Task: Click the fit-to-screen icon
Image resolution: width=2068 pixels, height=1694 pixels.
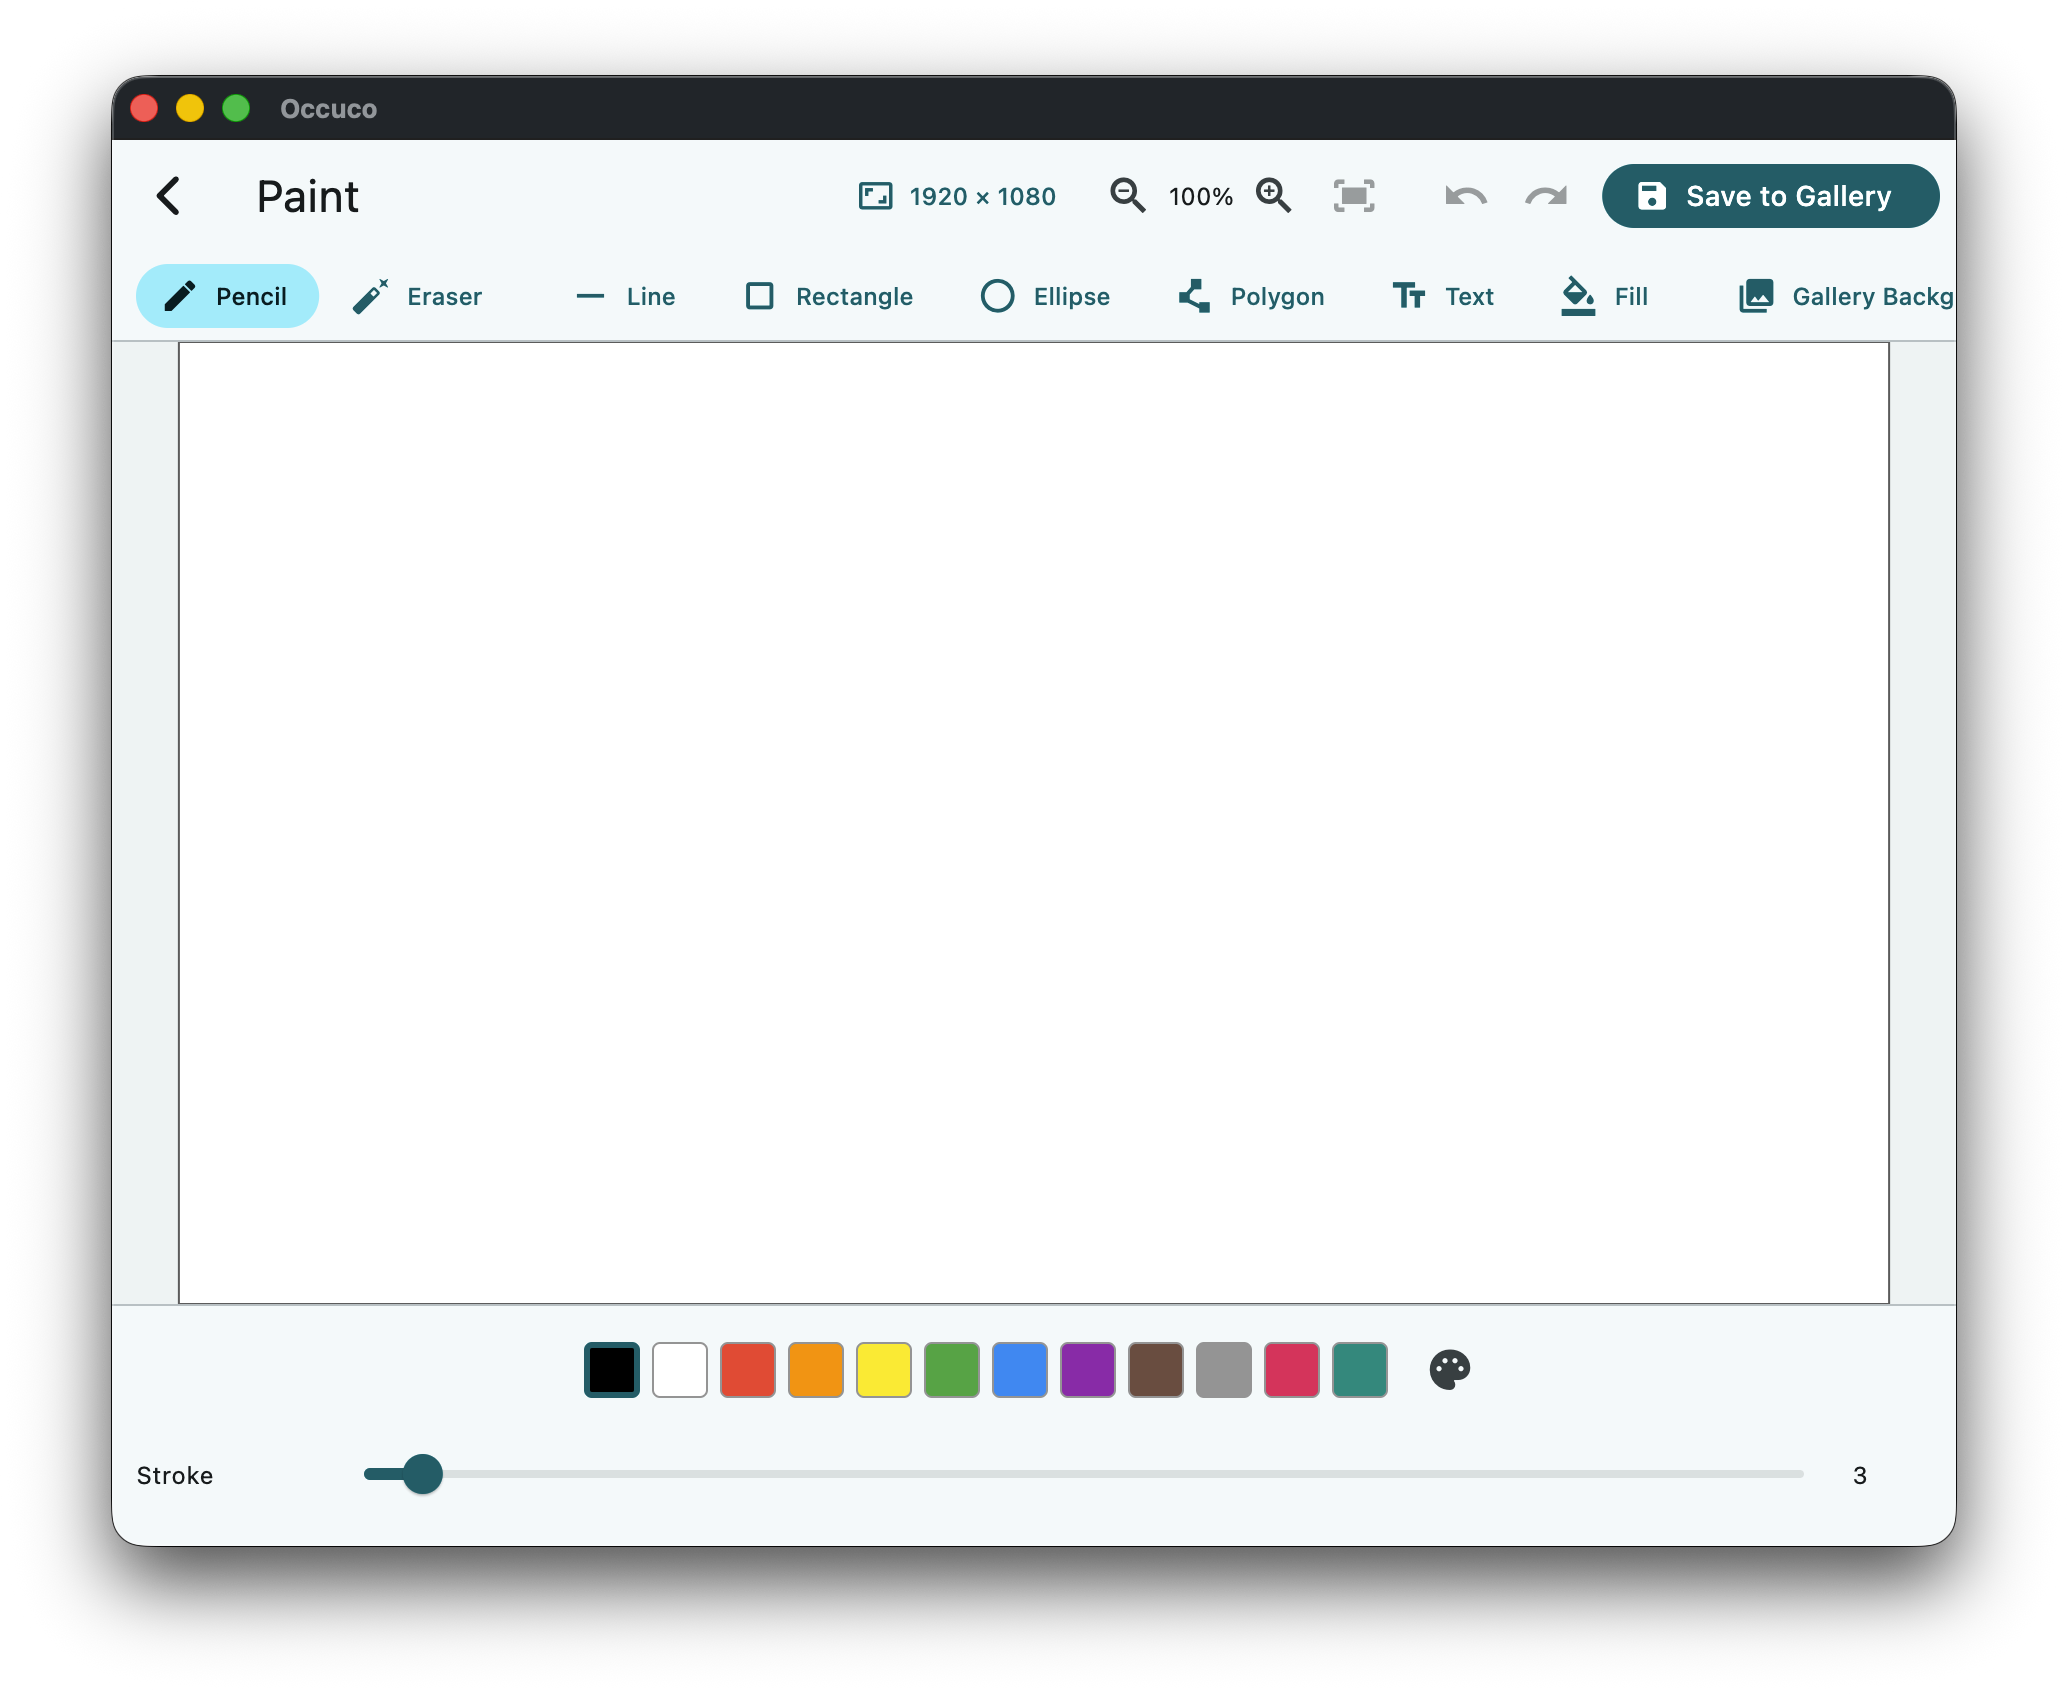Action: click(x=1353, y=196)
